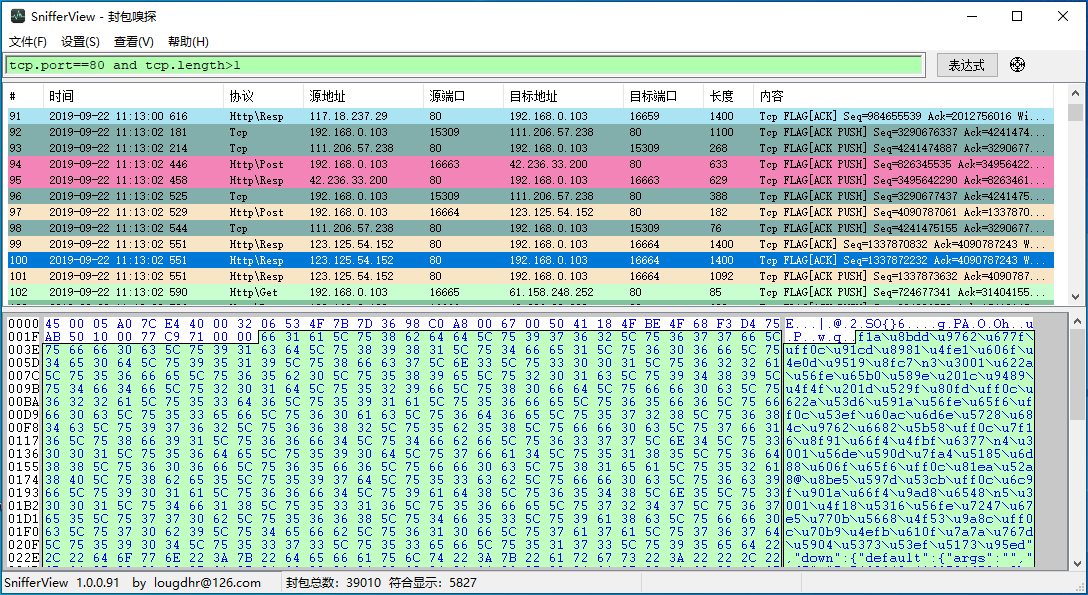Open the 设置(S) menu
Image resolution: width=1088 pixels, height=595 pixels.
[x=80, y=42]
